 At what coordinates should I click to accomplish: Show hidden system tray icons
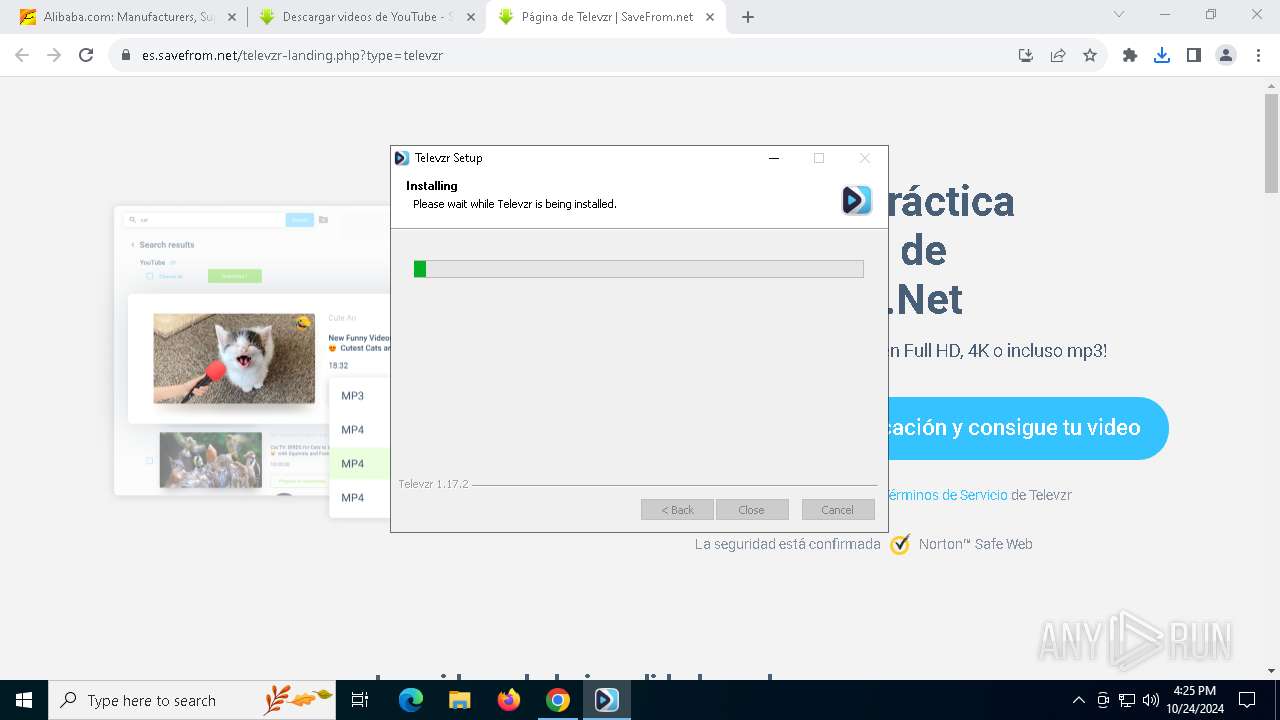1078,700
